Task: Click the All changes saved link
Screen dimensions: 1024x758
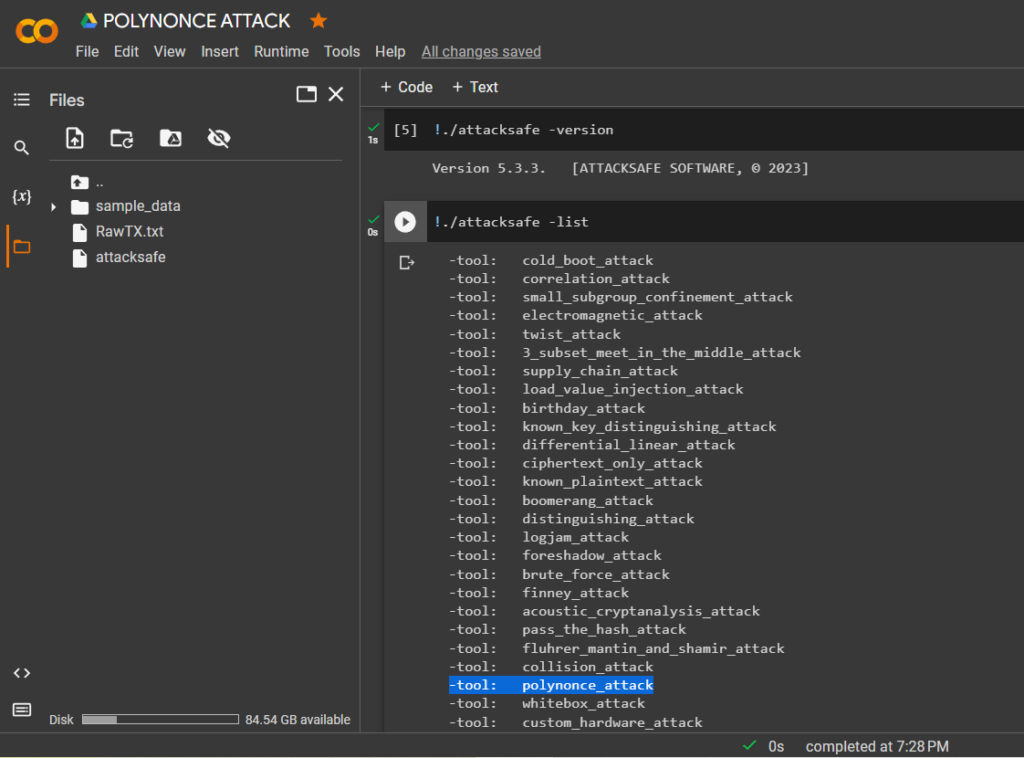Action: pyautogui.click(x=481, y=52)
